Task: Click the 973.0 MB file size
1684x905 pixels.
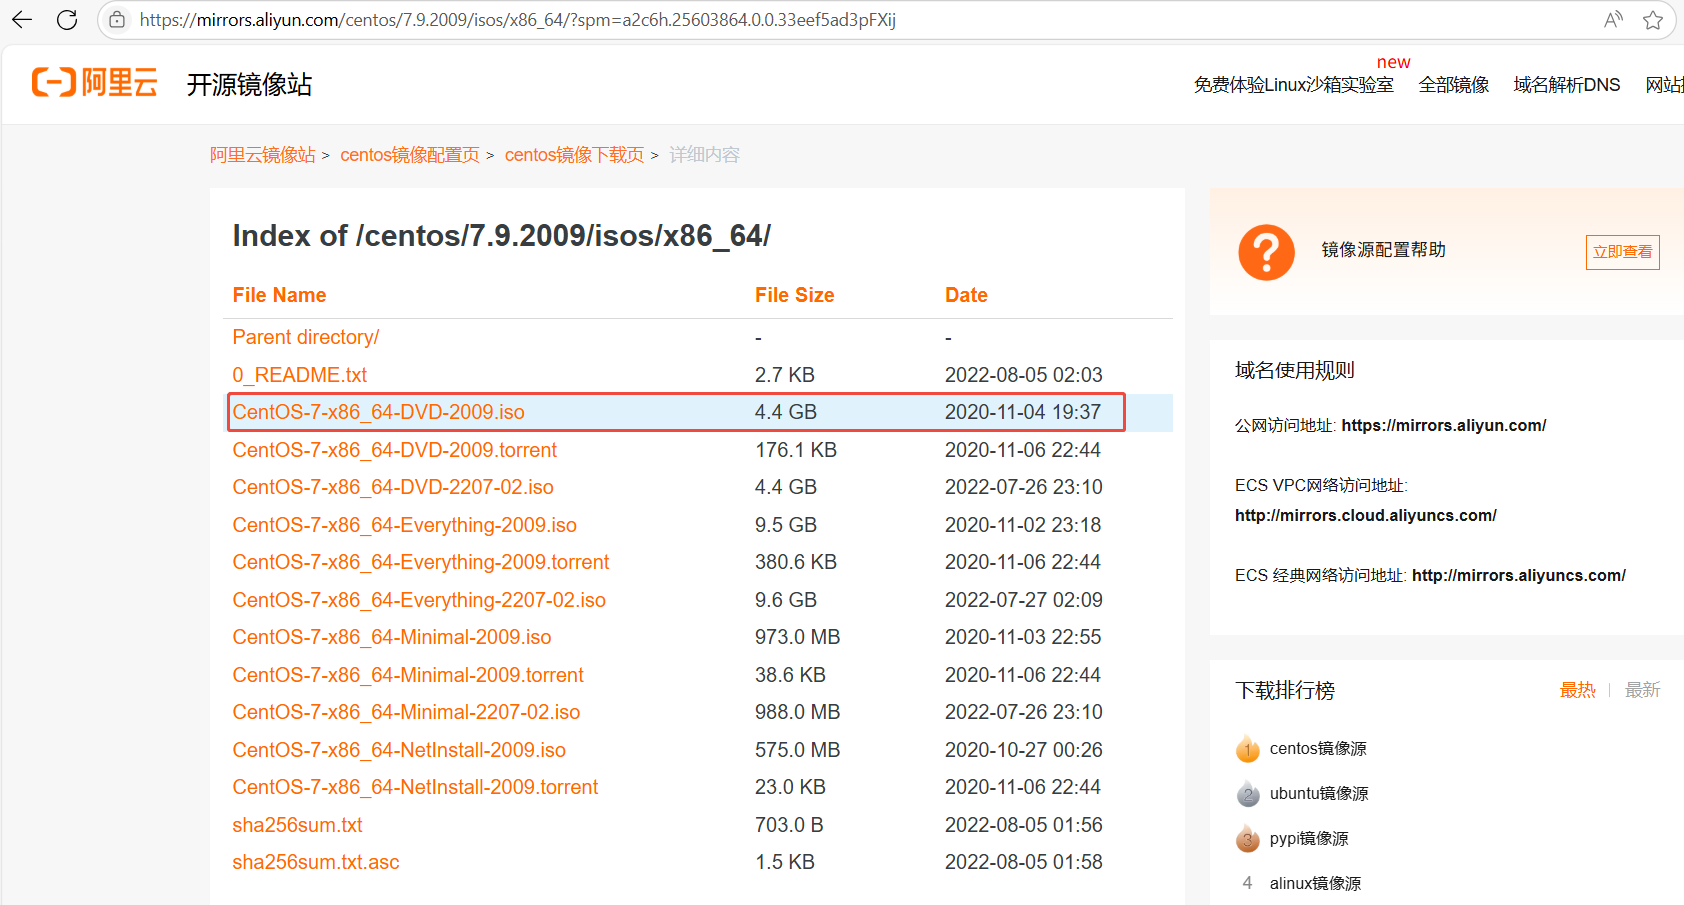Action: (x=798, y=637)
